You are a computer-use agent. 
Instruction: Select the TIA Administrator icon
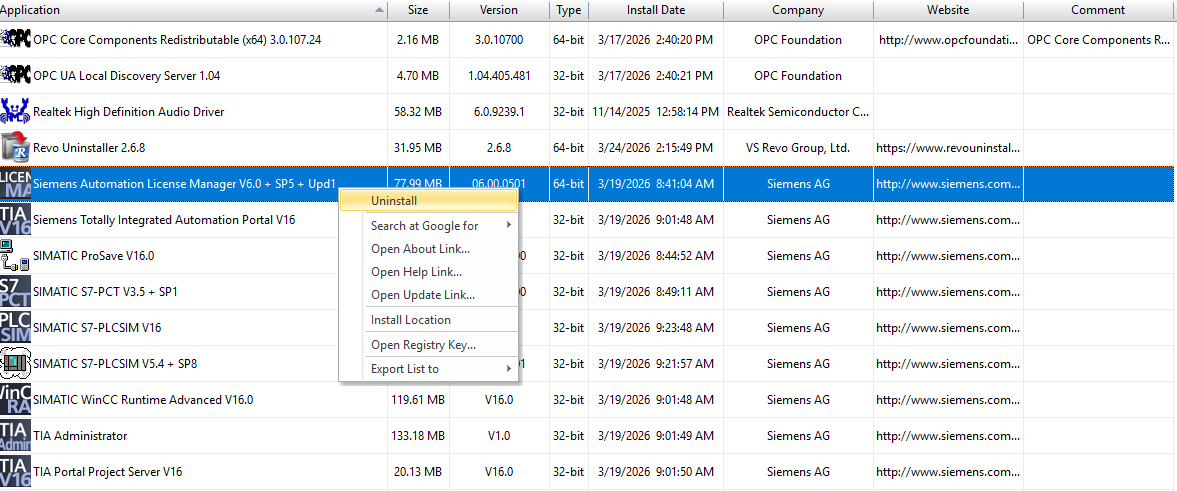(16, 436)
